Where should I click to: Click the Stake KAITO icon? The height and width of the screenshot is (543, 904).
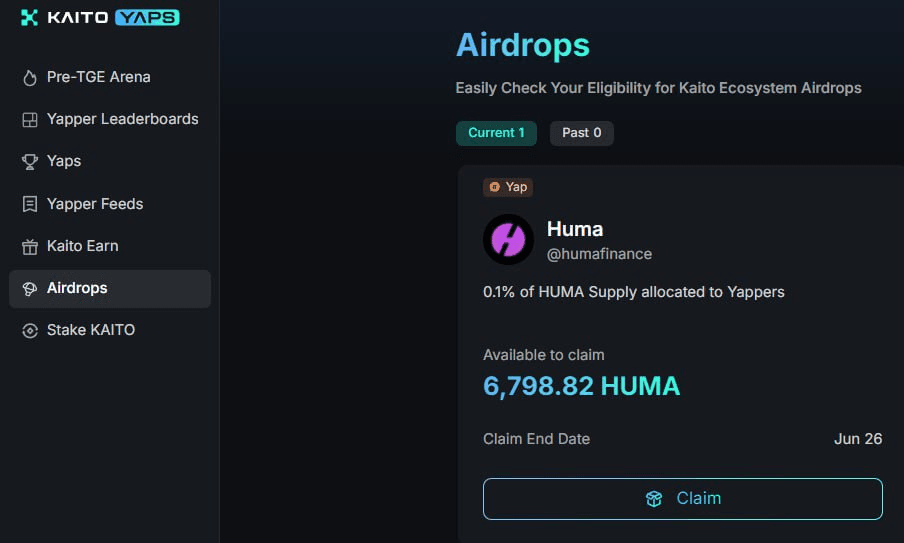point(29,331)
